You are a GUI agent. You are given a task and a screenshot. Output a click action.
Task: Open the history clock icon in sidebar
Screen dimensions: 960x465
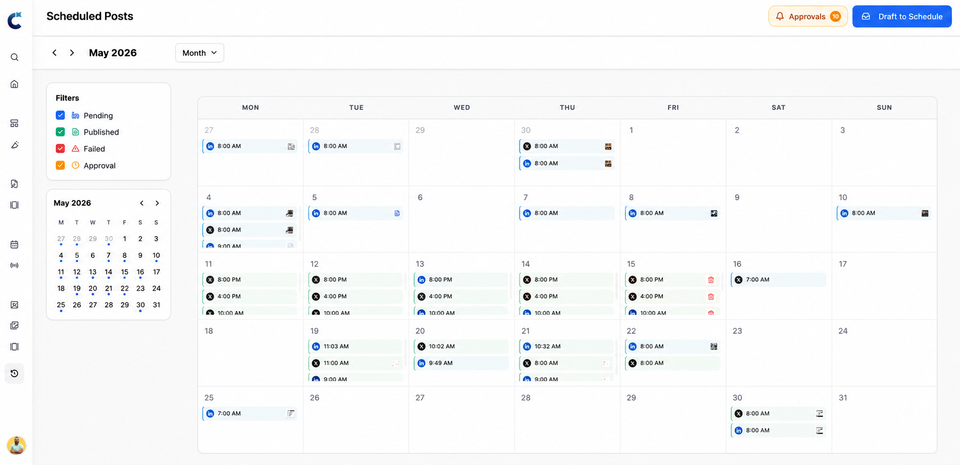[x=14, y=373]
